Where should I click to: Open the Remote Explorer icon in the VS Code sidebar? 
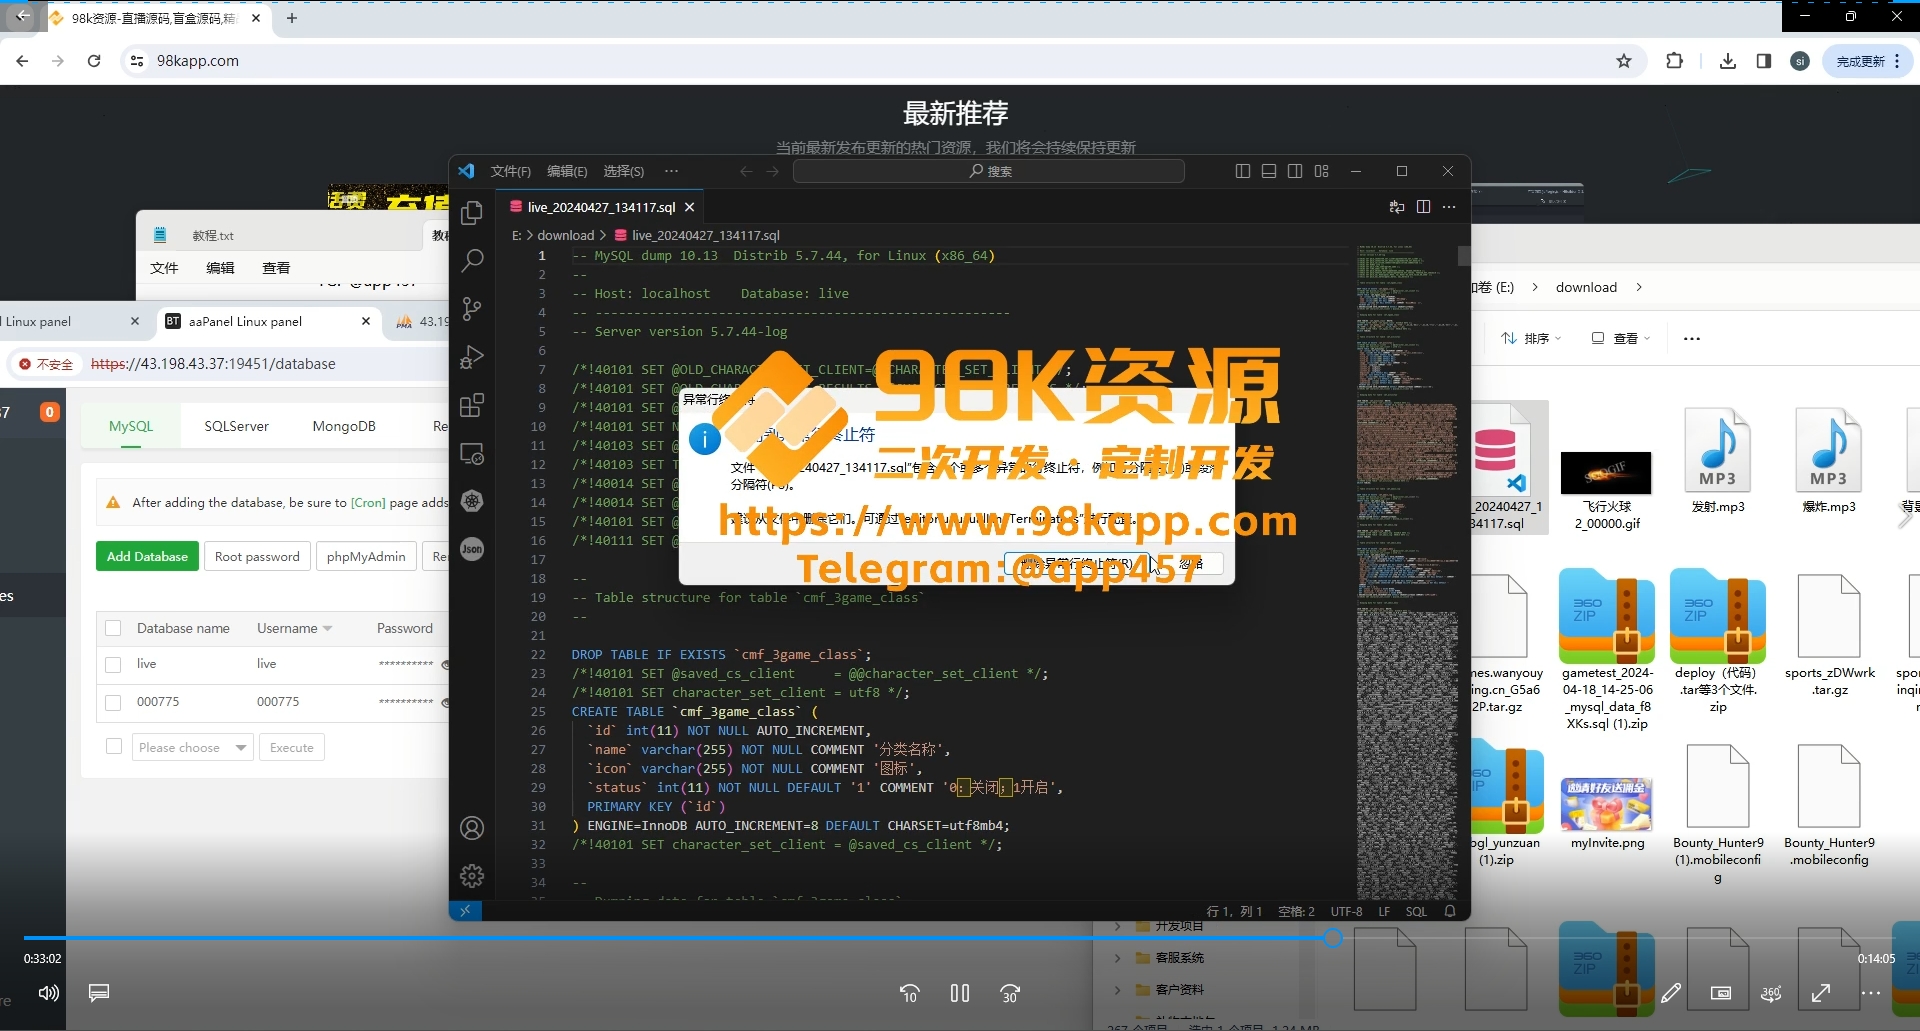pyautogui.click(x=472, y=453)
